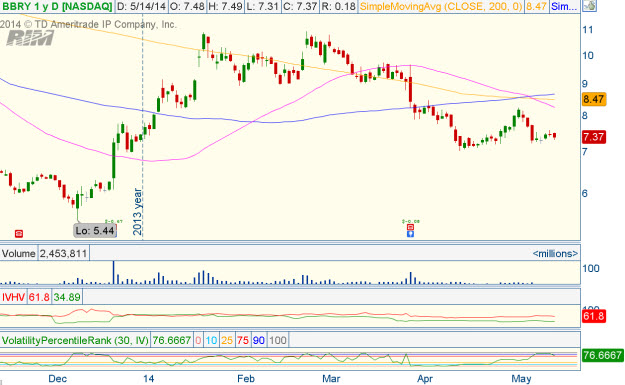
Task: Click the vertical 2013 year divider label
Action: pyautogui.click(x=137, y=212)
